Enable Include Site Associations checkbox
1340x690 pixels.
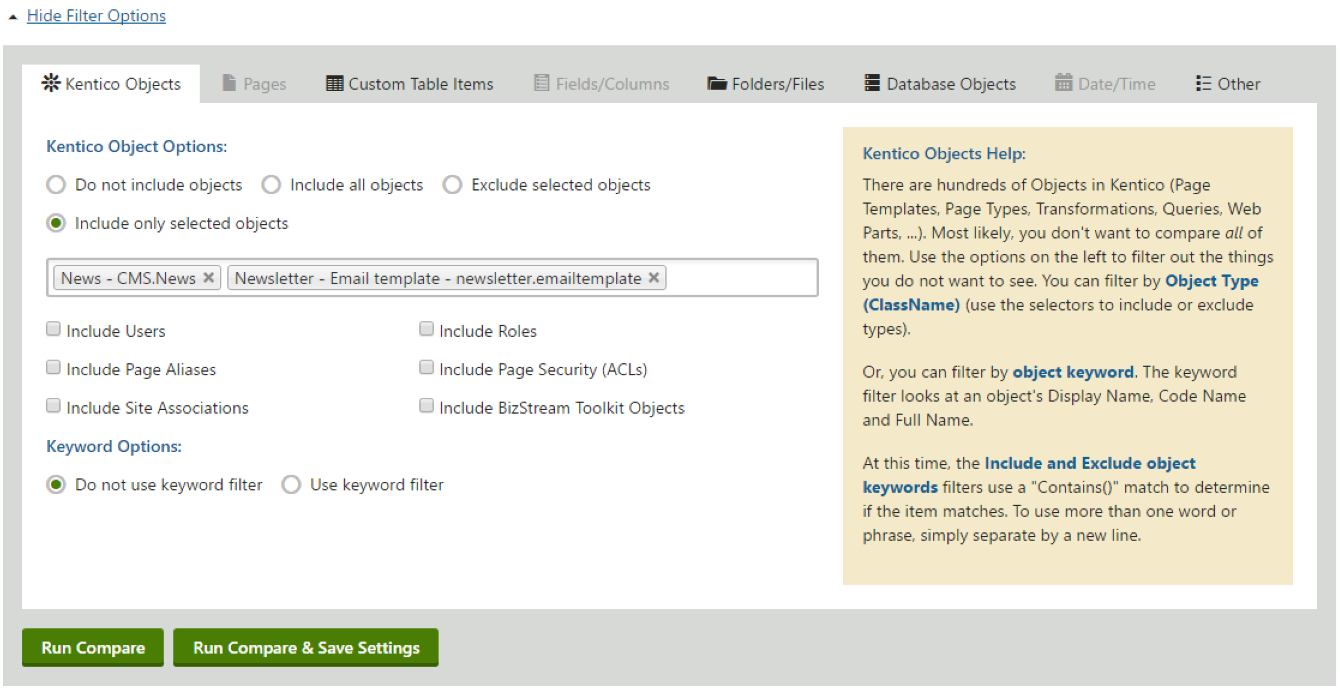[x=53, y=406]
